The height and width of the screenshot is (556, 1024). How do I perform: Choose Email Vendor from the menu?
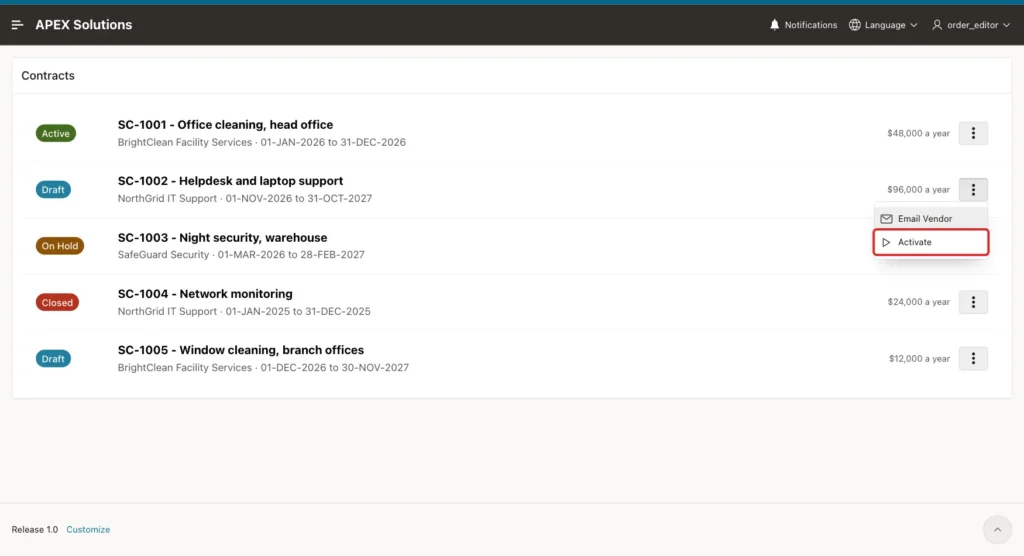click(x=931, y=219)
